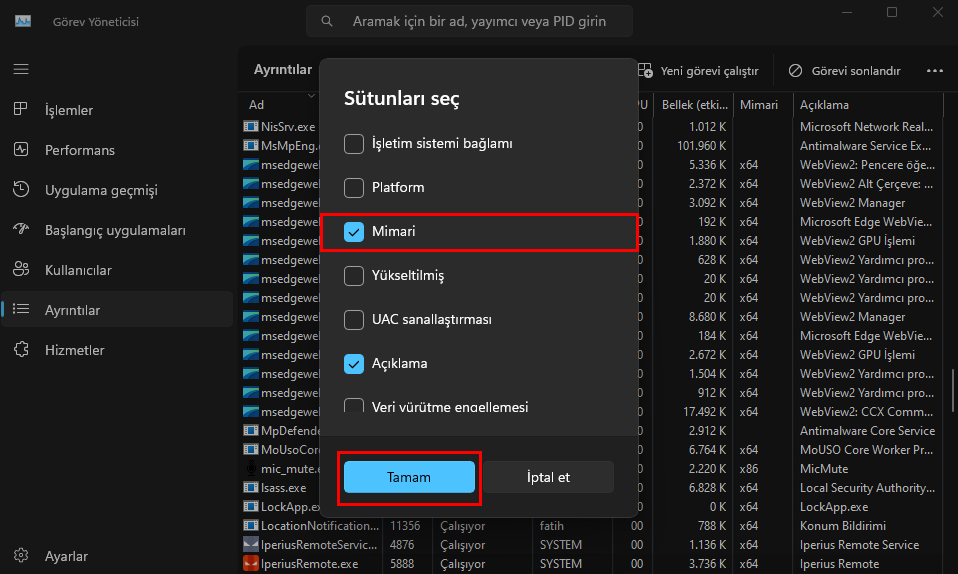The width and height of the screenshot is (958, 574).
Task: Click the Konum Bildirimi description
Action: 843,526
